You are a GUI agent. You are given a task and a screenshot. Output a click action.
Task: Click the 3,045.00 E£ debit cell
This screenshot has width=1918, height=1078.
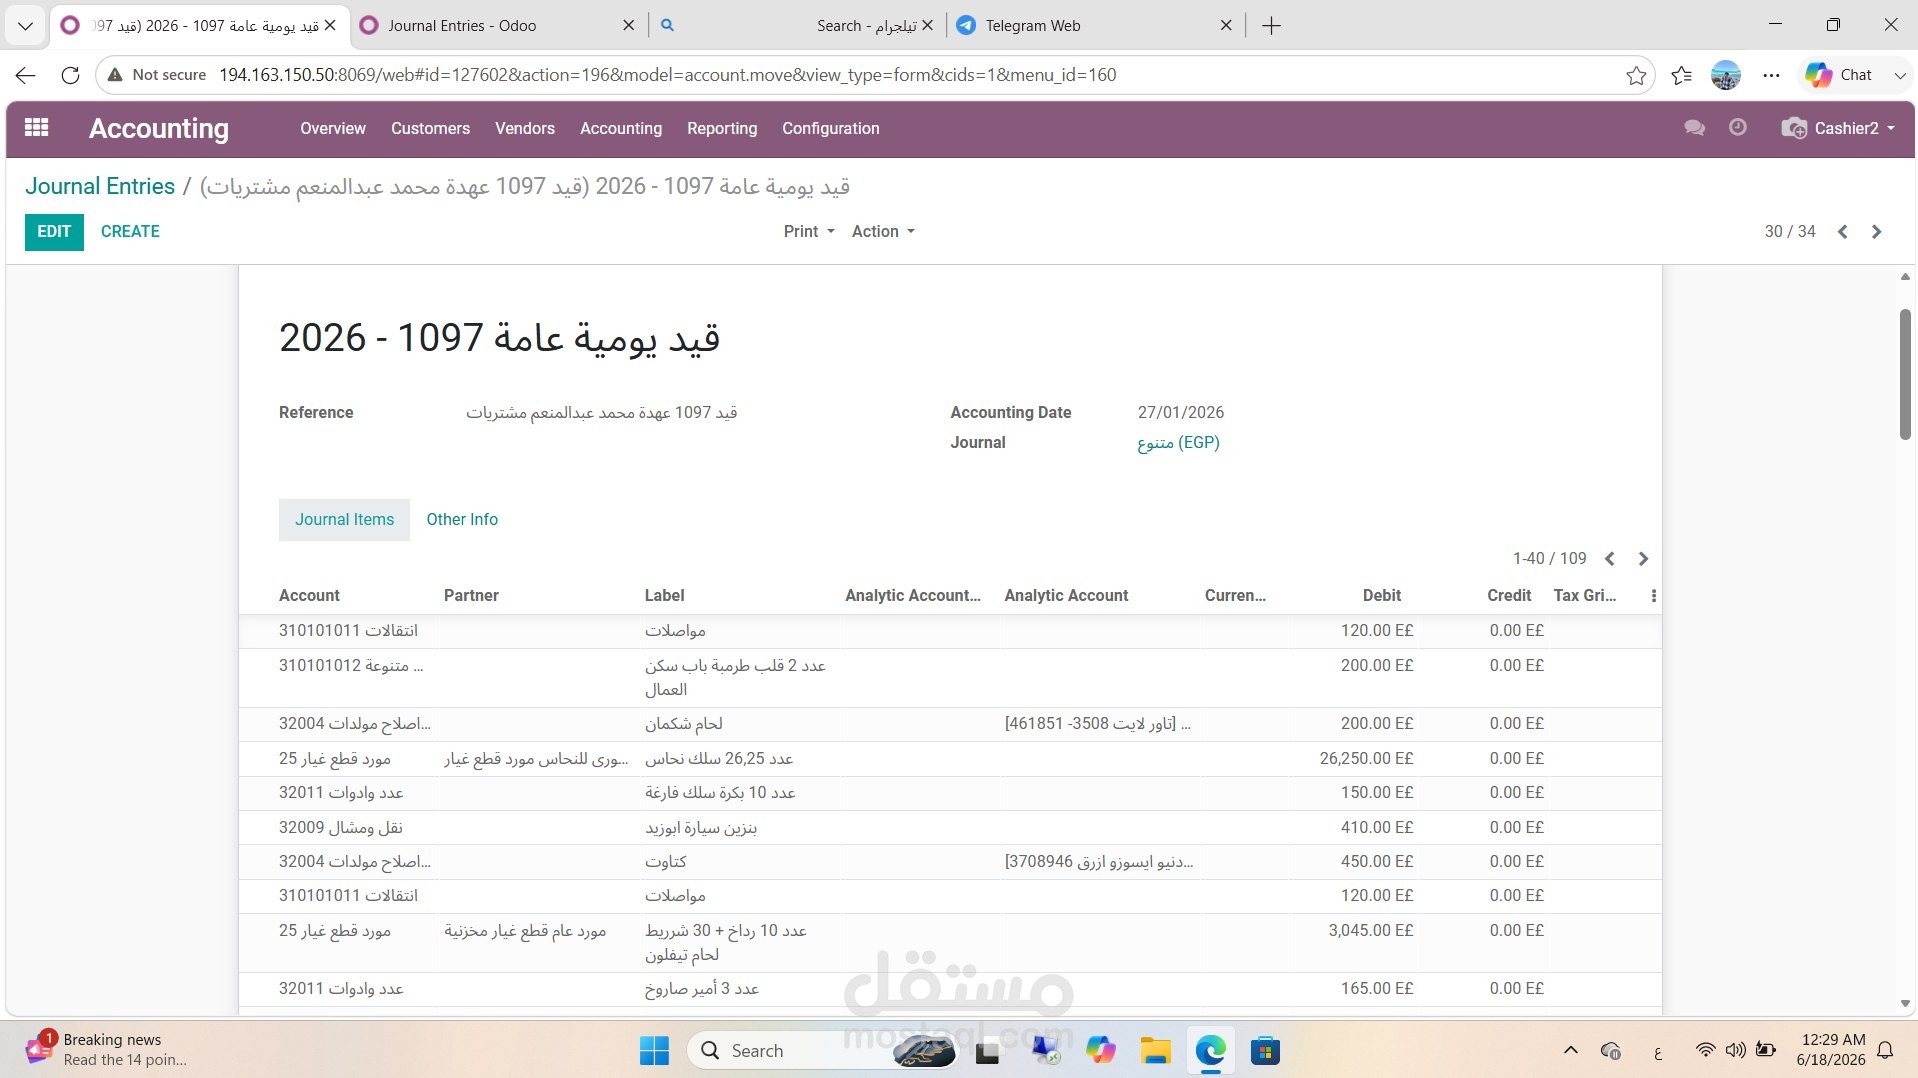coord(1370,931)
